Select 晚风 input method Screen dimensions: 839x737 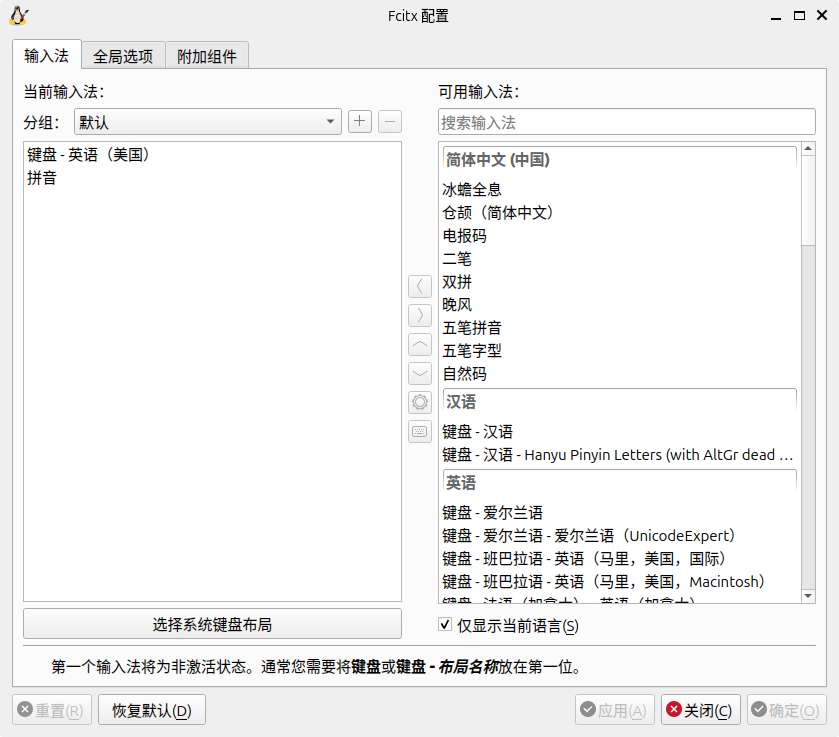tap(620, 305)
